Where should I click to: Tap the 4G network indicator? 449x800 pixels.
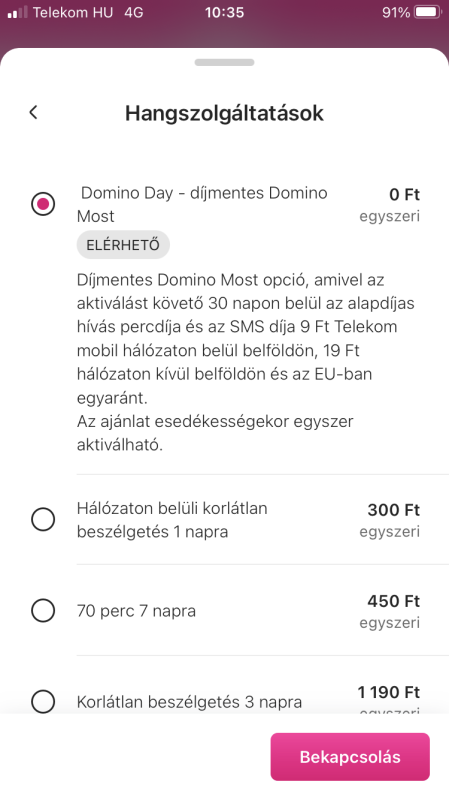click(x=134, y=12)
